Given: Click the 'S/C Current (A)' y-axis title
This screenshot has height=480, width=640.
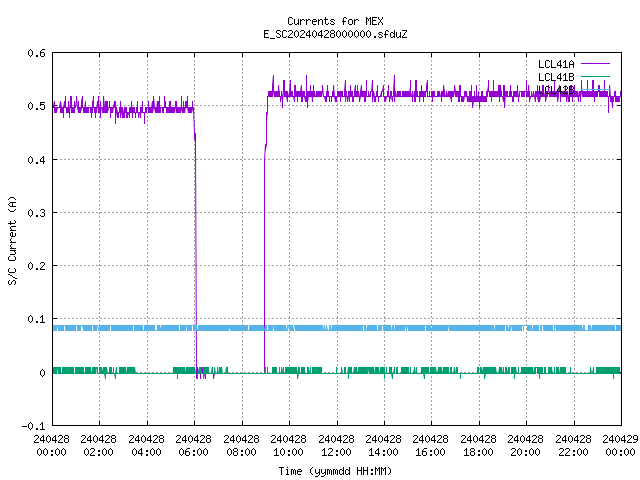Looking at the screenshot, I should [x=13, y=240].
